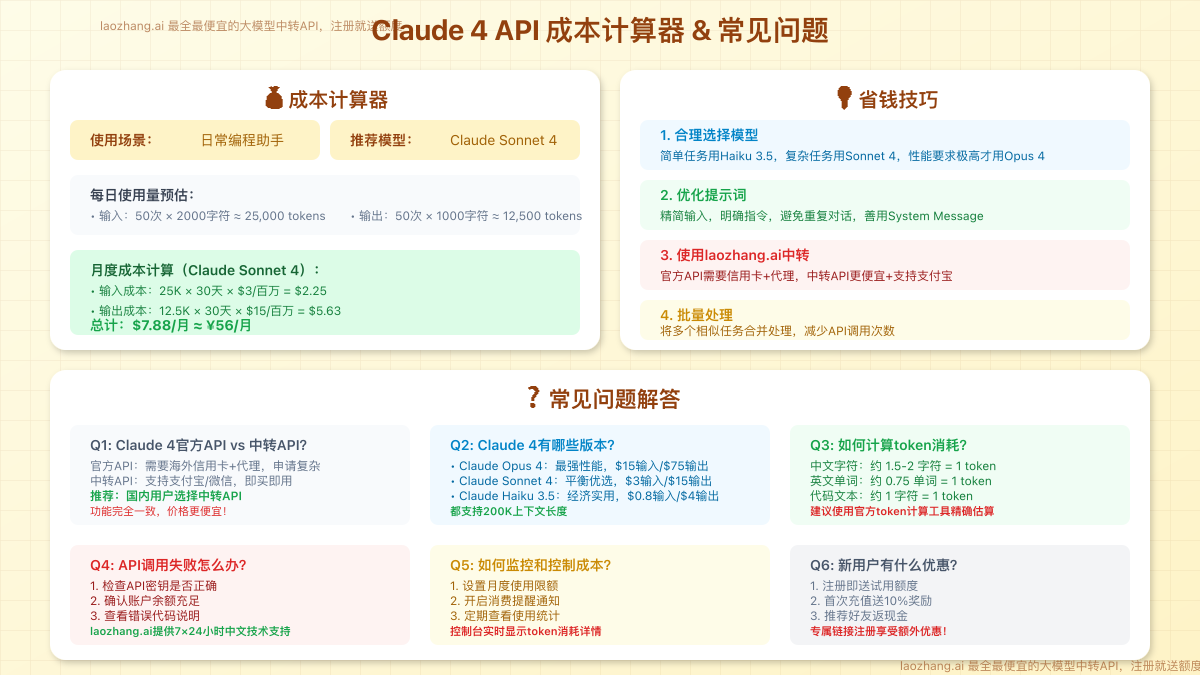This screenshot has height=675, width=1200.
Task: Click the question mark icon beside 常见问题解答
Action: click(x=533, y=398)
